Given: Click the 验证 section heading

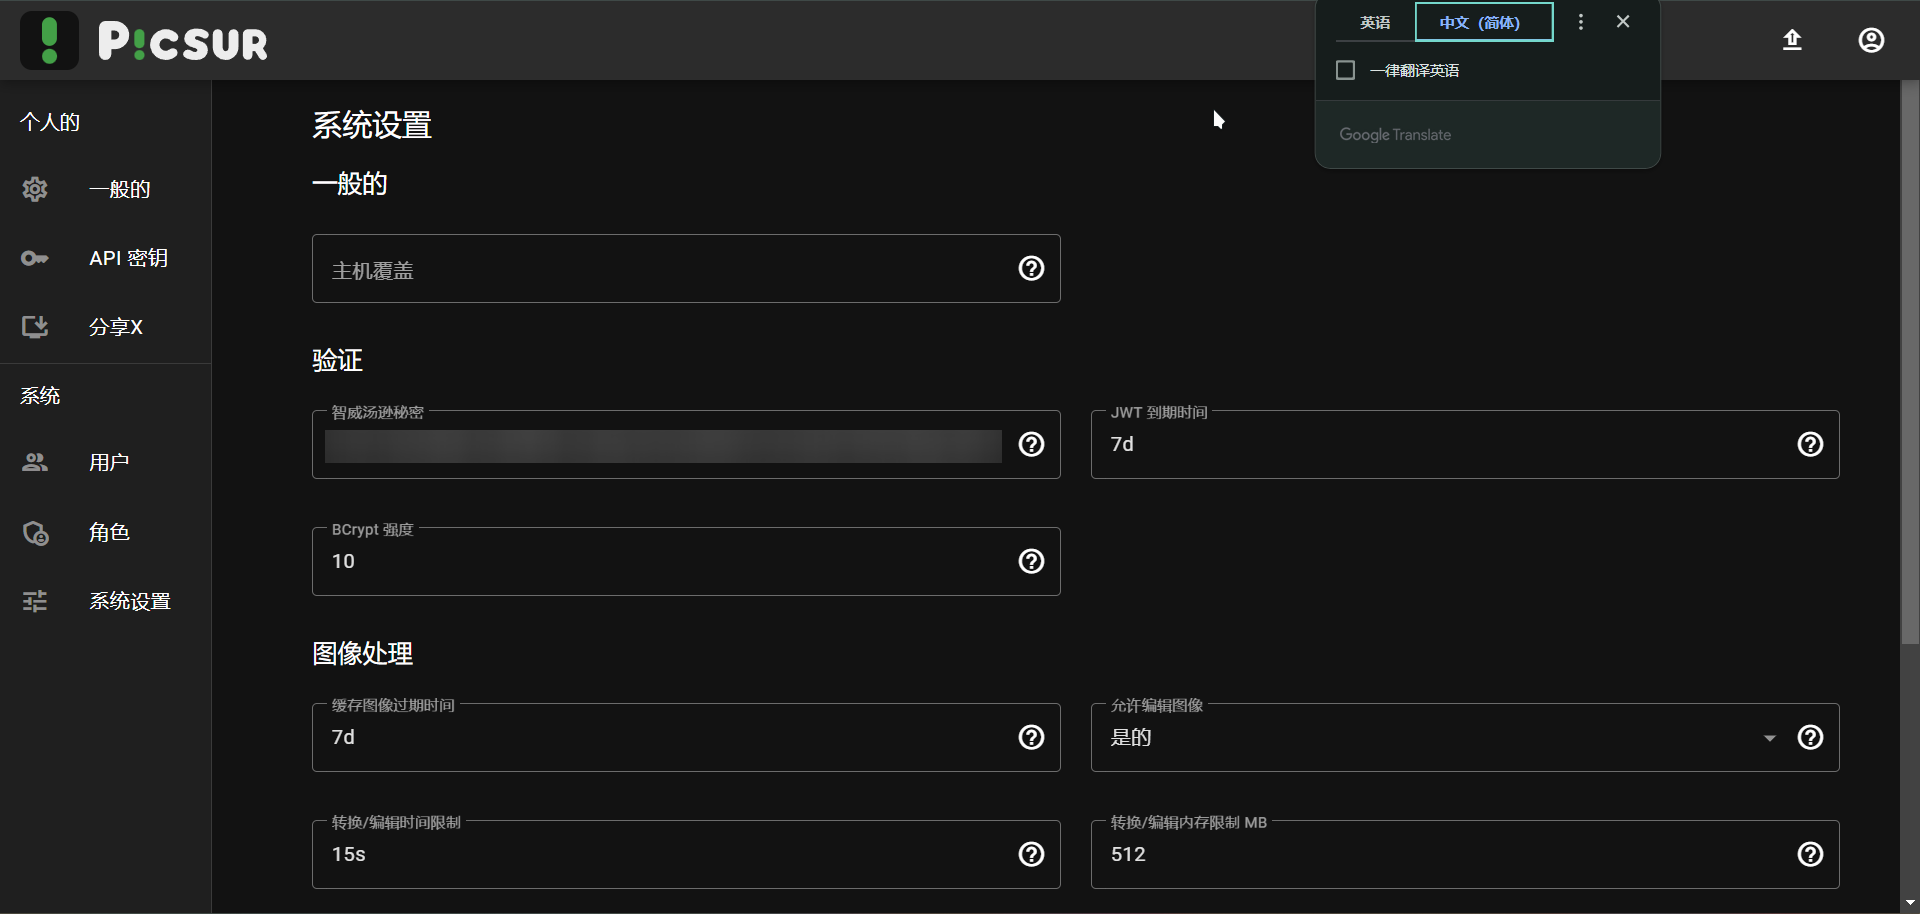Looking at the screenshot, I should tap(337, 360).
